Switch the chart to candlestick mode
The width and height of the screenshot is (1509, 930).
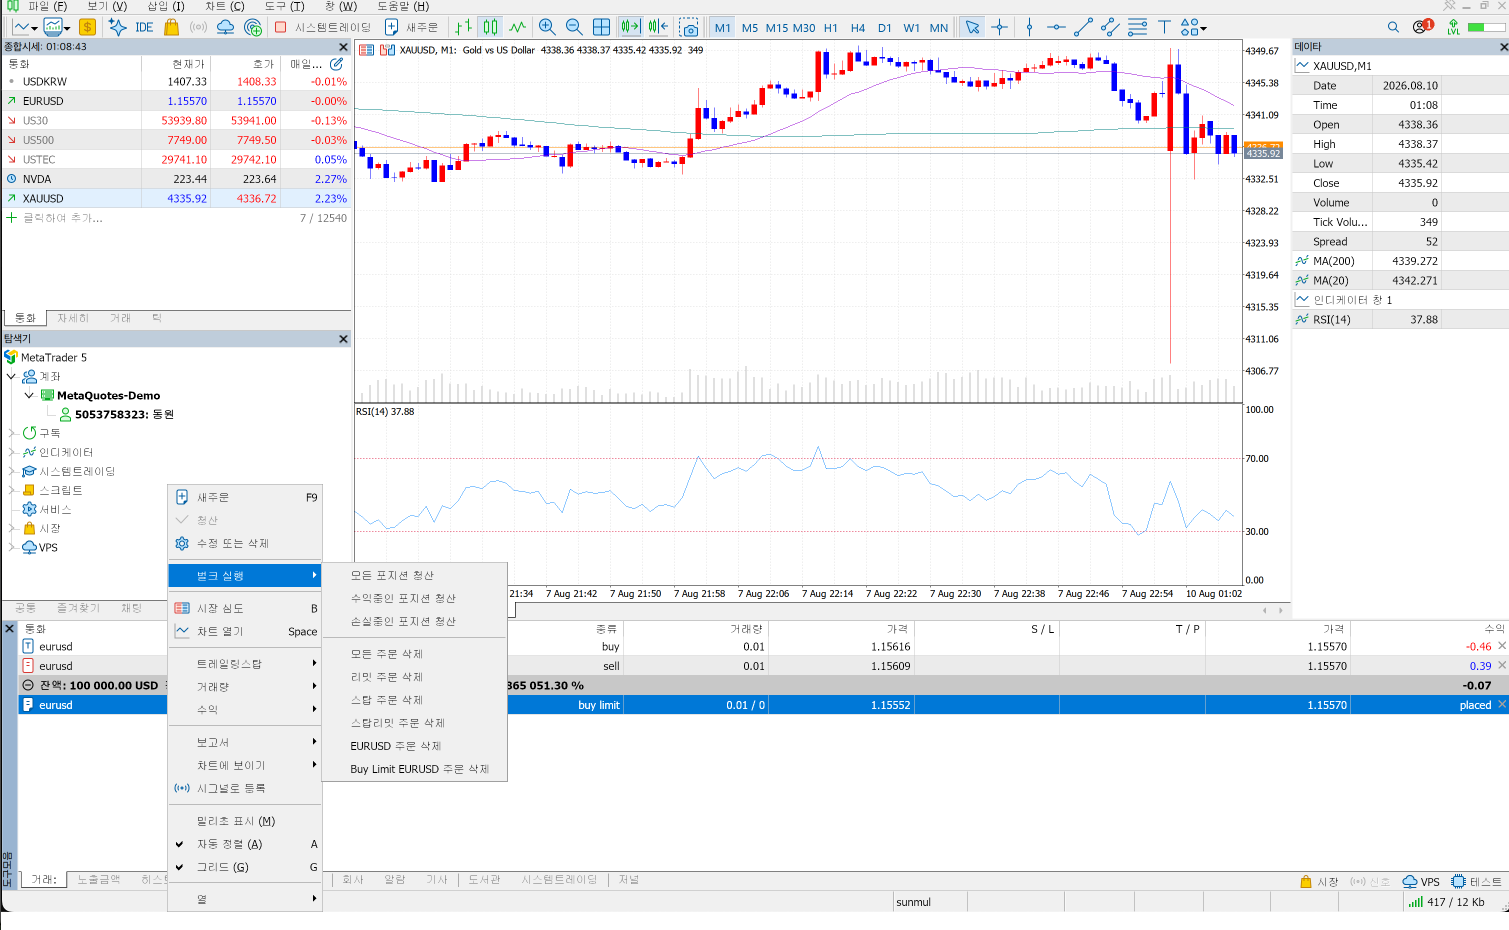pos(490,27)
